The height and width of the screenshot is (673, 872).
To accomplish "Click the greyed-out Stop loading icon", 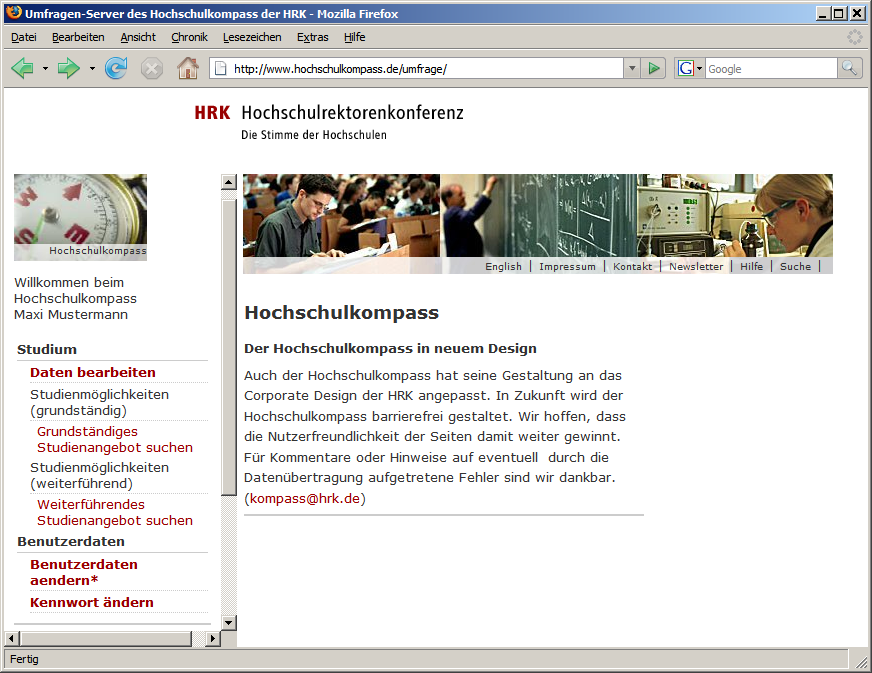I will (152, 69).
